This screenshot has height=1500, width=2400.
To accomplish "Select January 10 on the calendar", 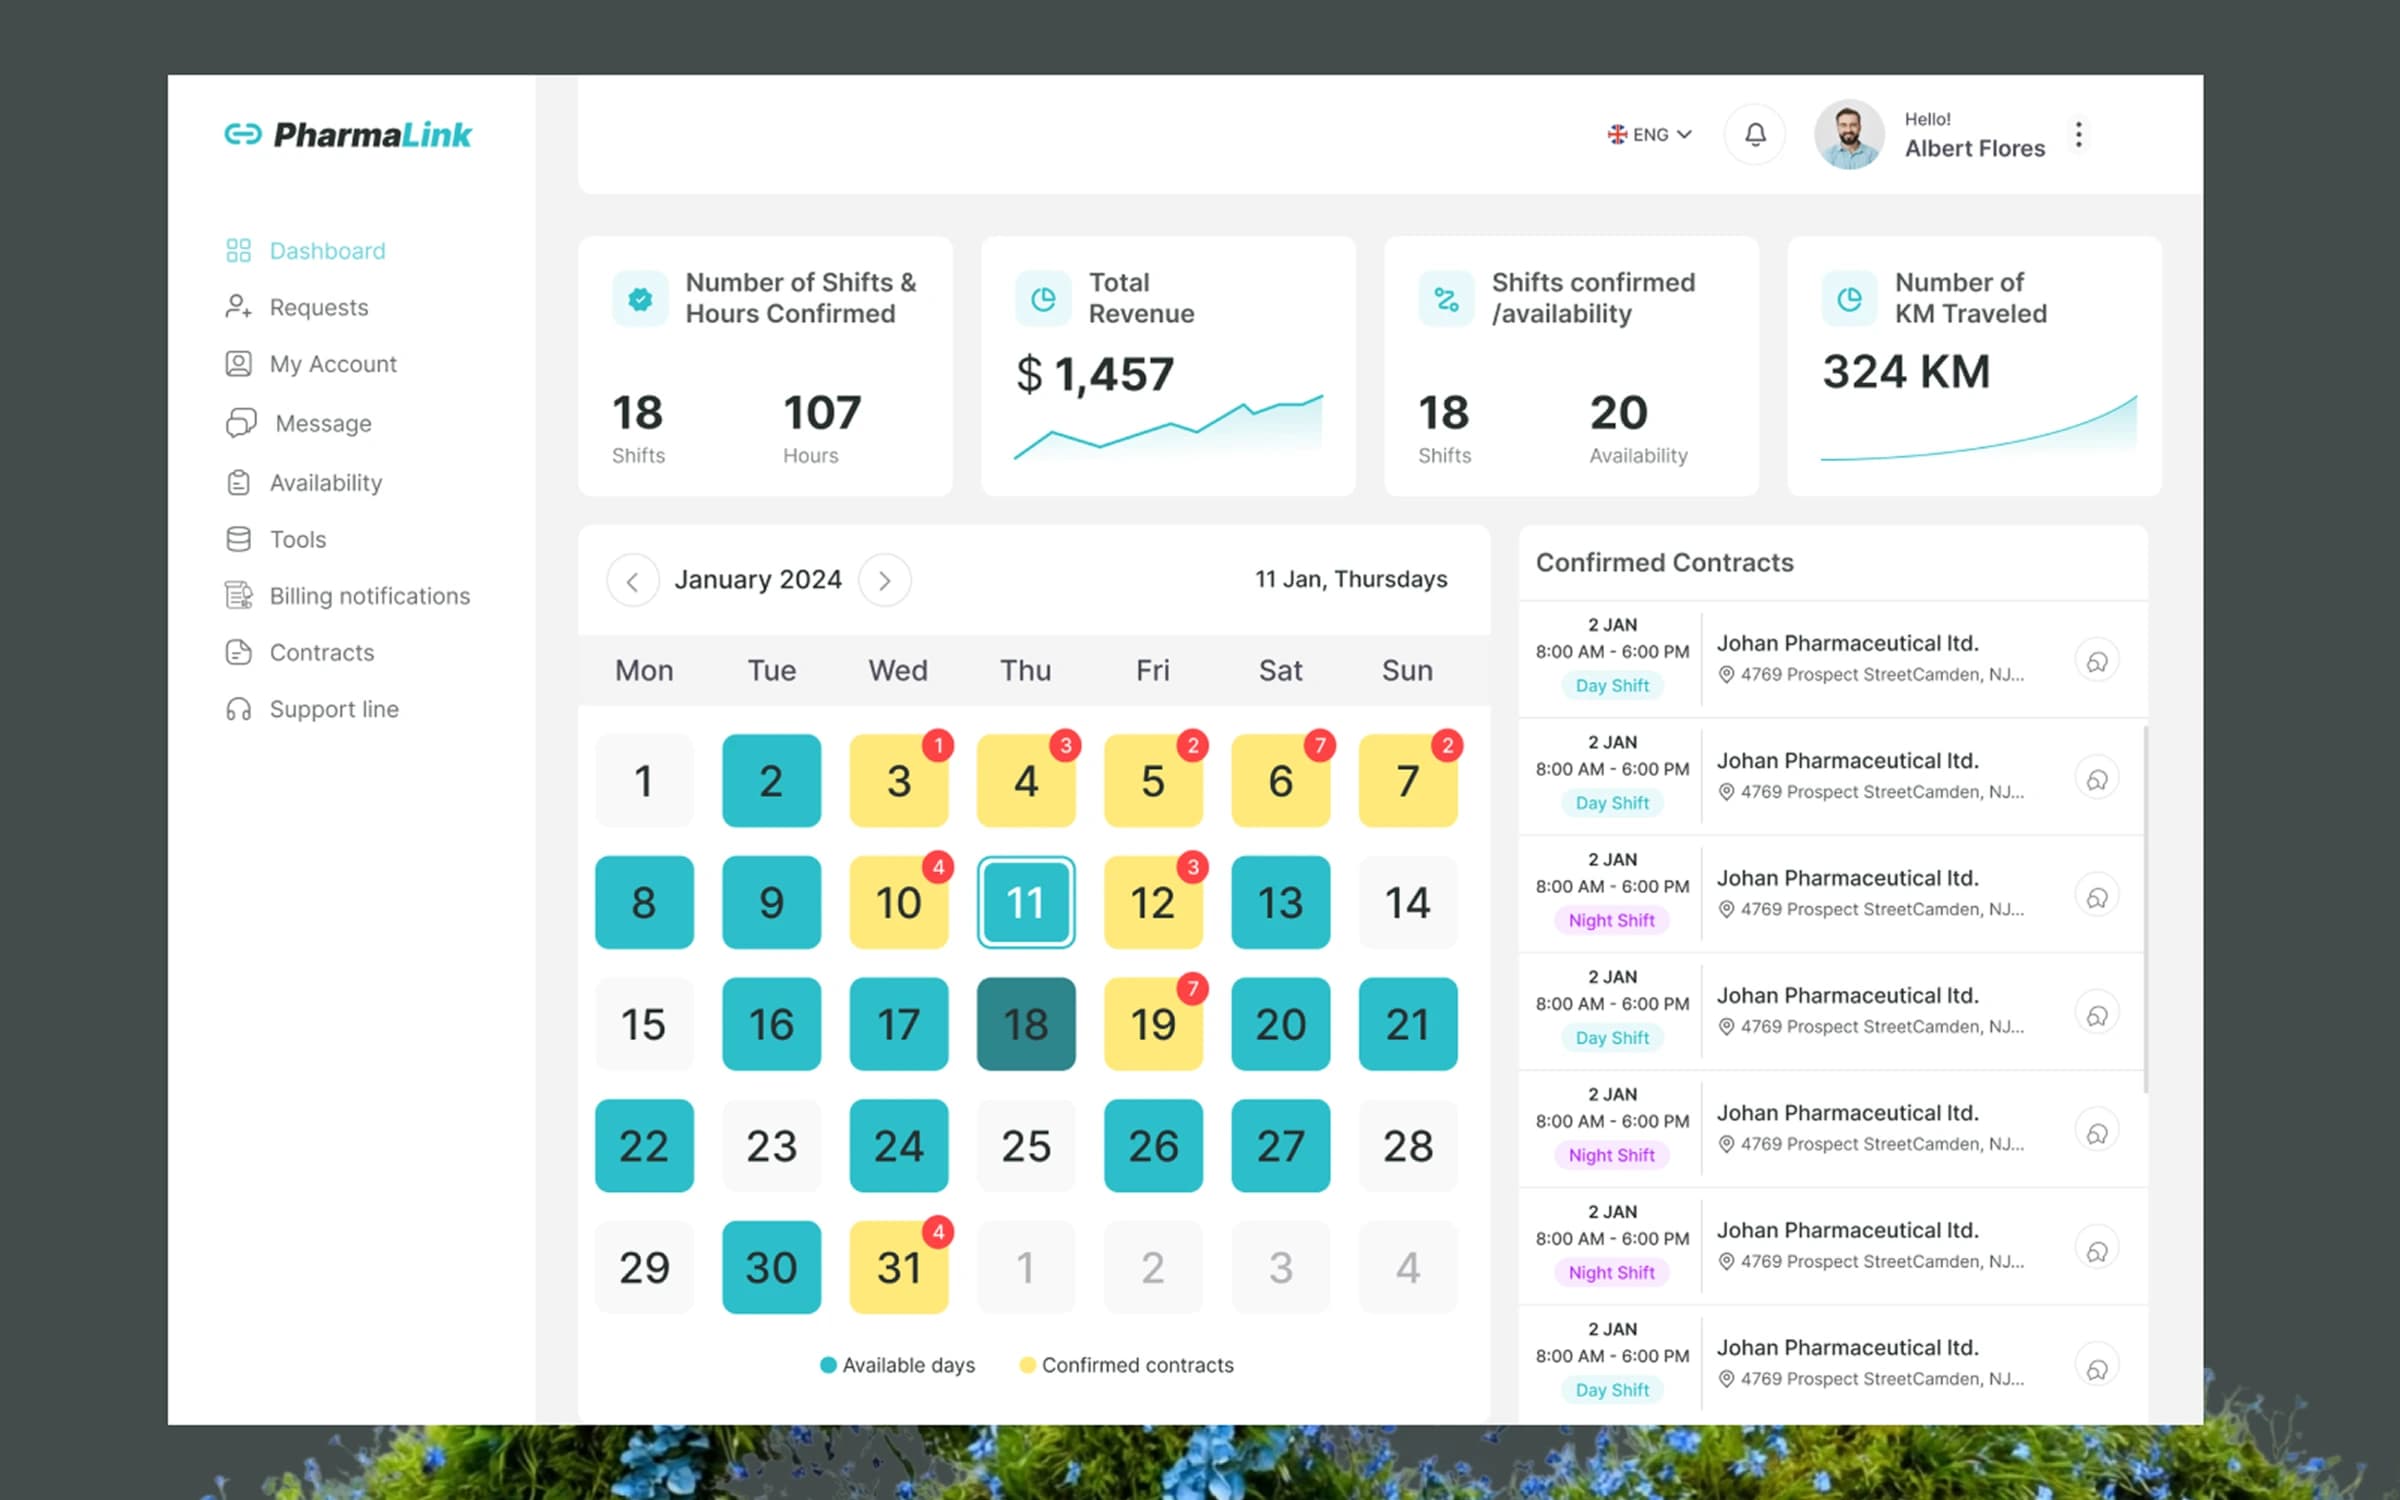I will [899, 902].
